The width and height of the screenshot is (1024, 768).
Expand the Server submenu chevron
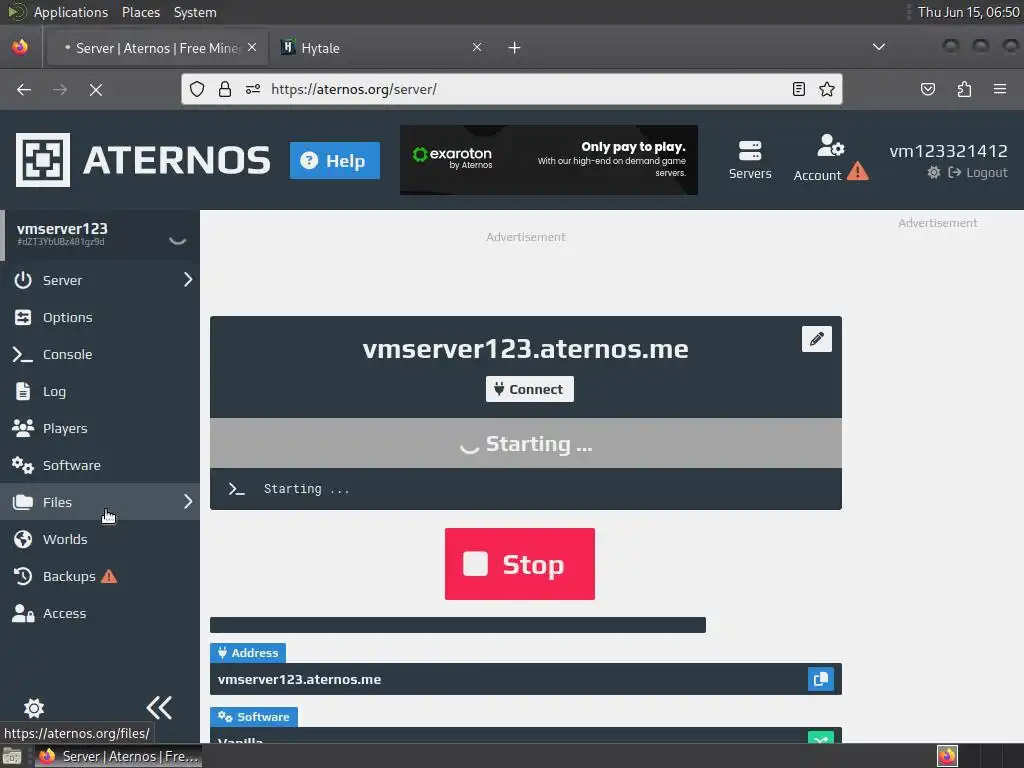click(188, 280)
